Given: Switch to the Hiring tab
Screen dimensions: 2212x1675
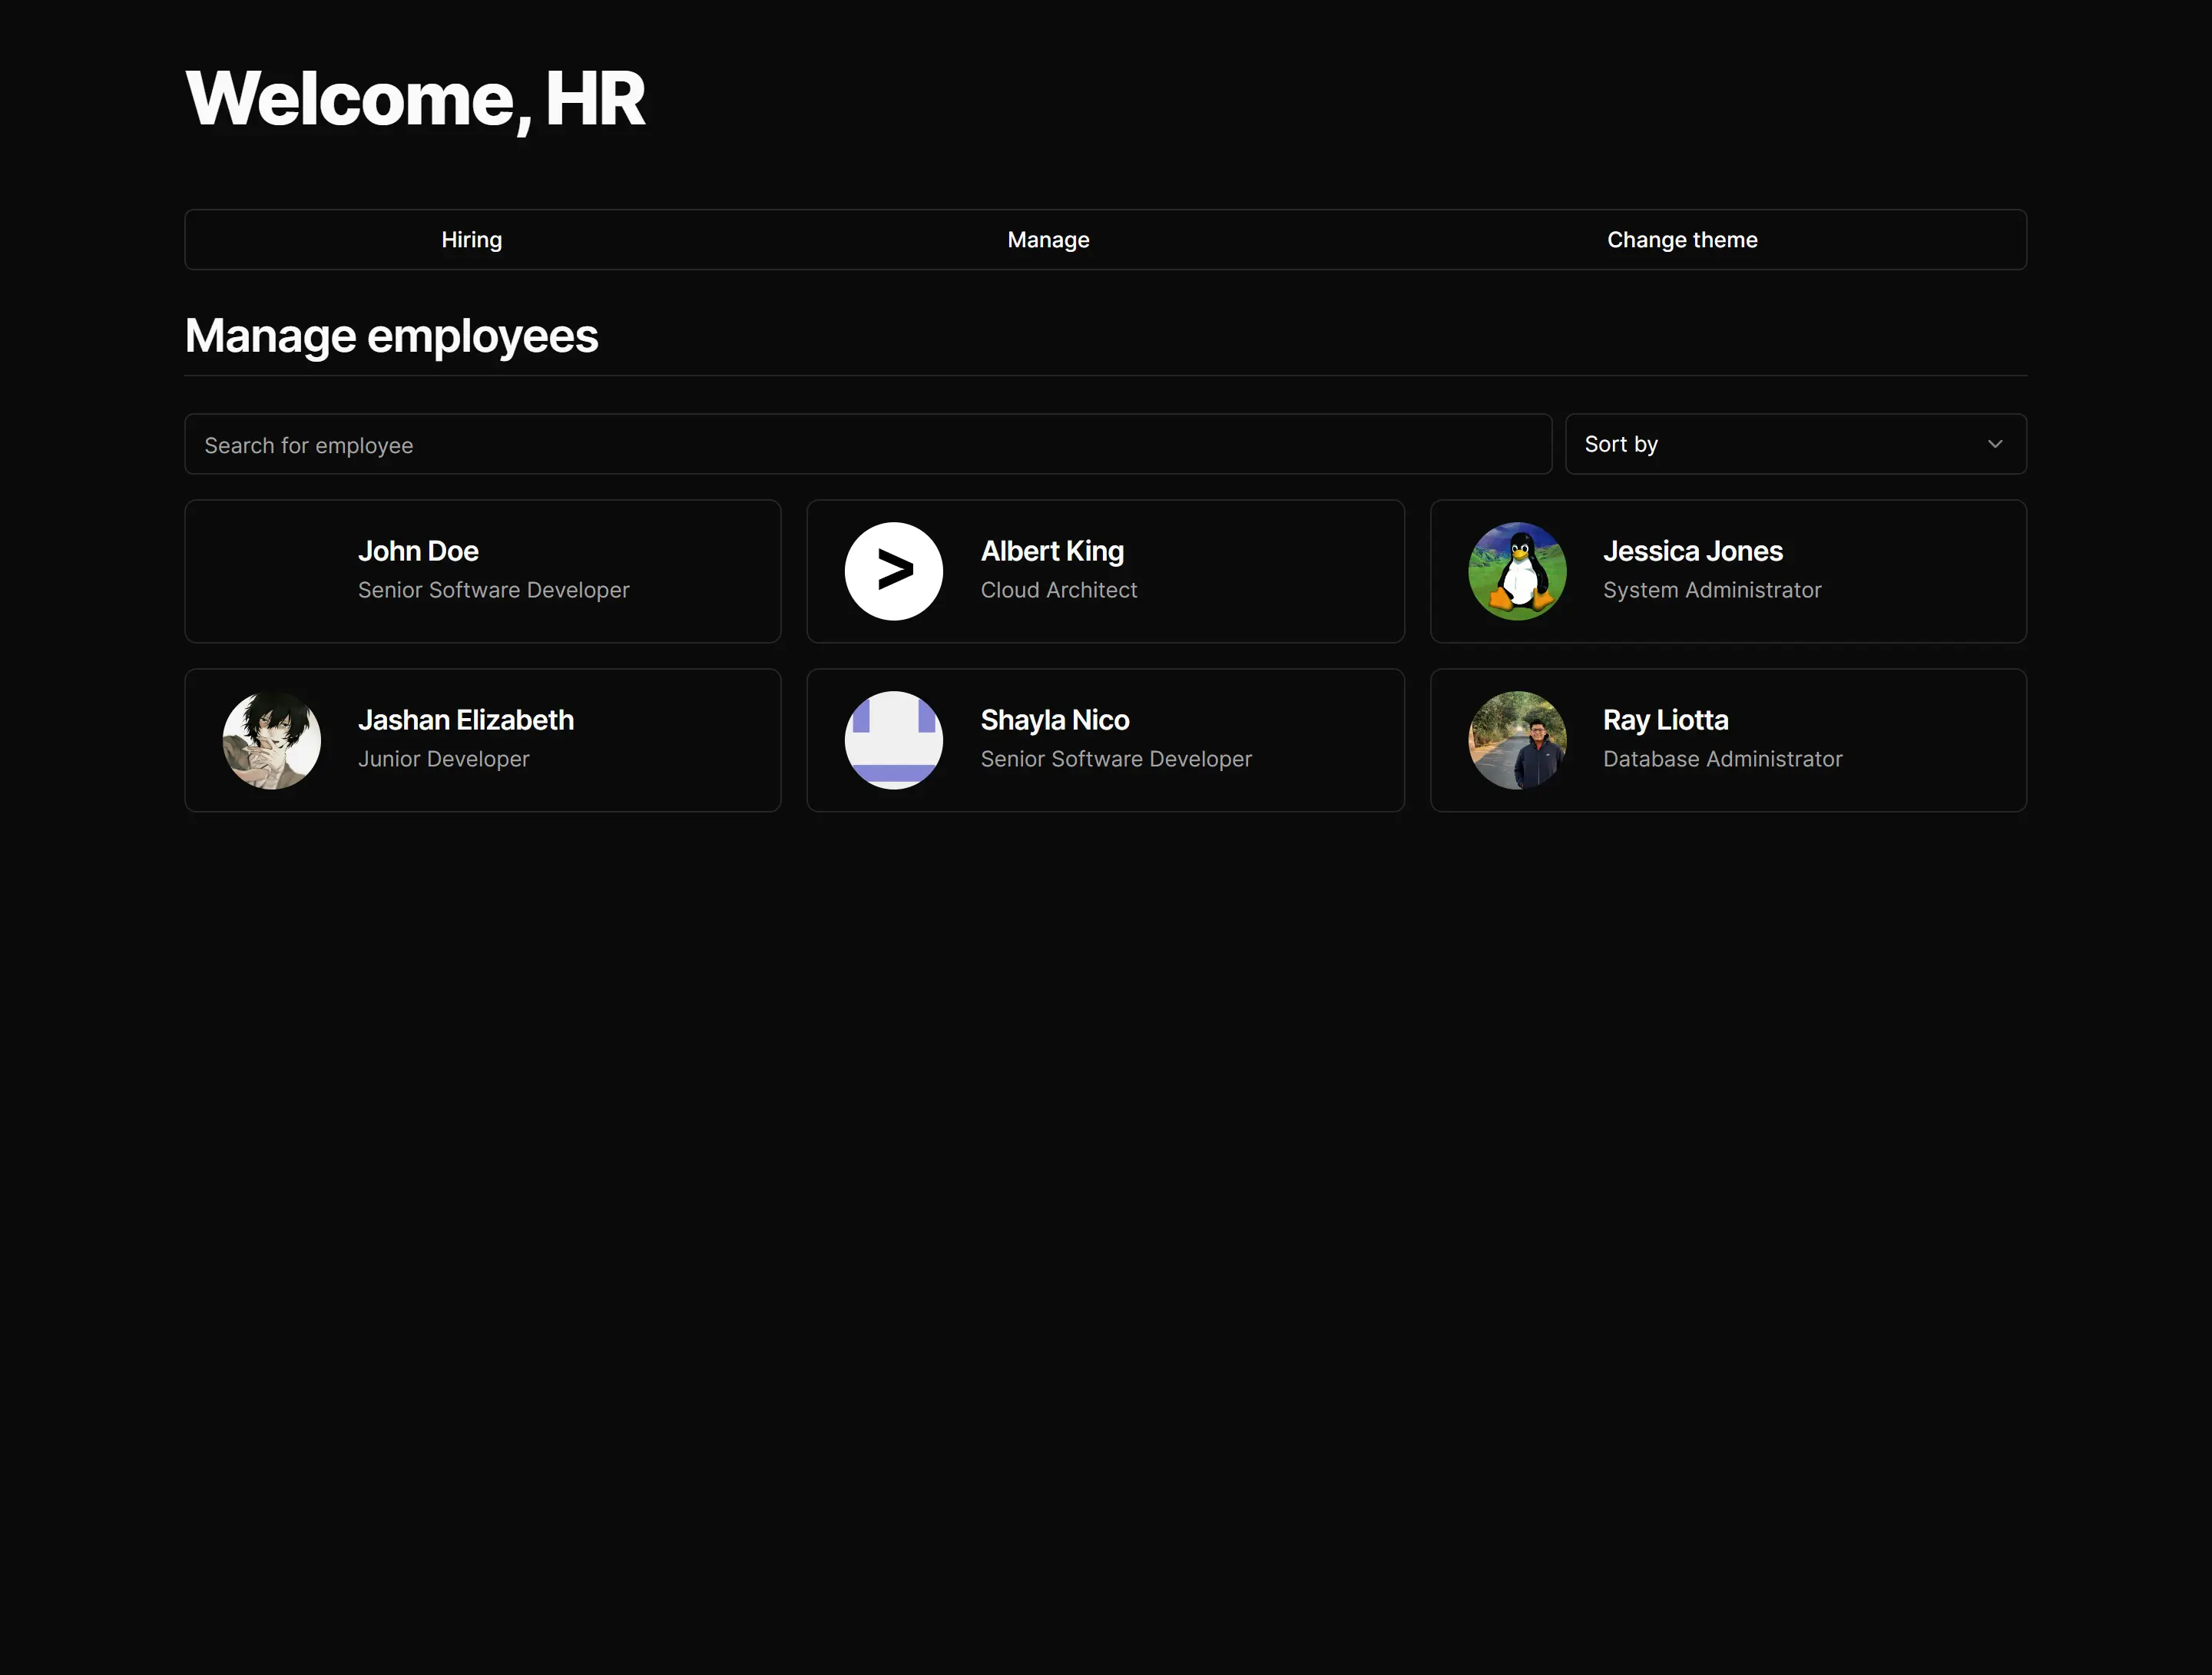Looking at the screenshot, I should [471, 239].
